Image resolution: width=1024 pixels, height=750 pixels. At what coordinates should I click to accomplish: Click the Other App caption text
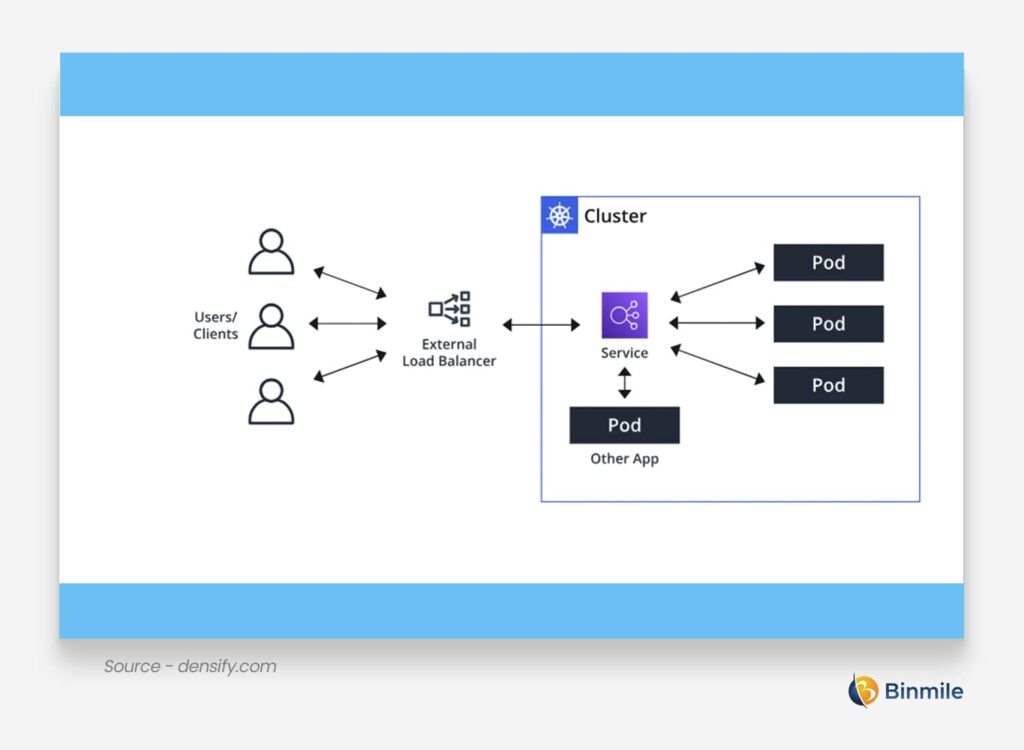pos(623,458)
